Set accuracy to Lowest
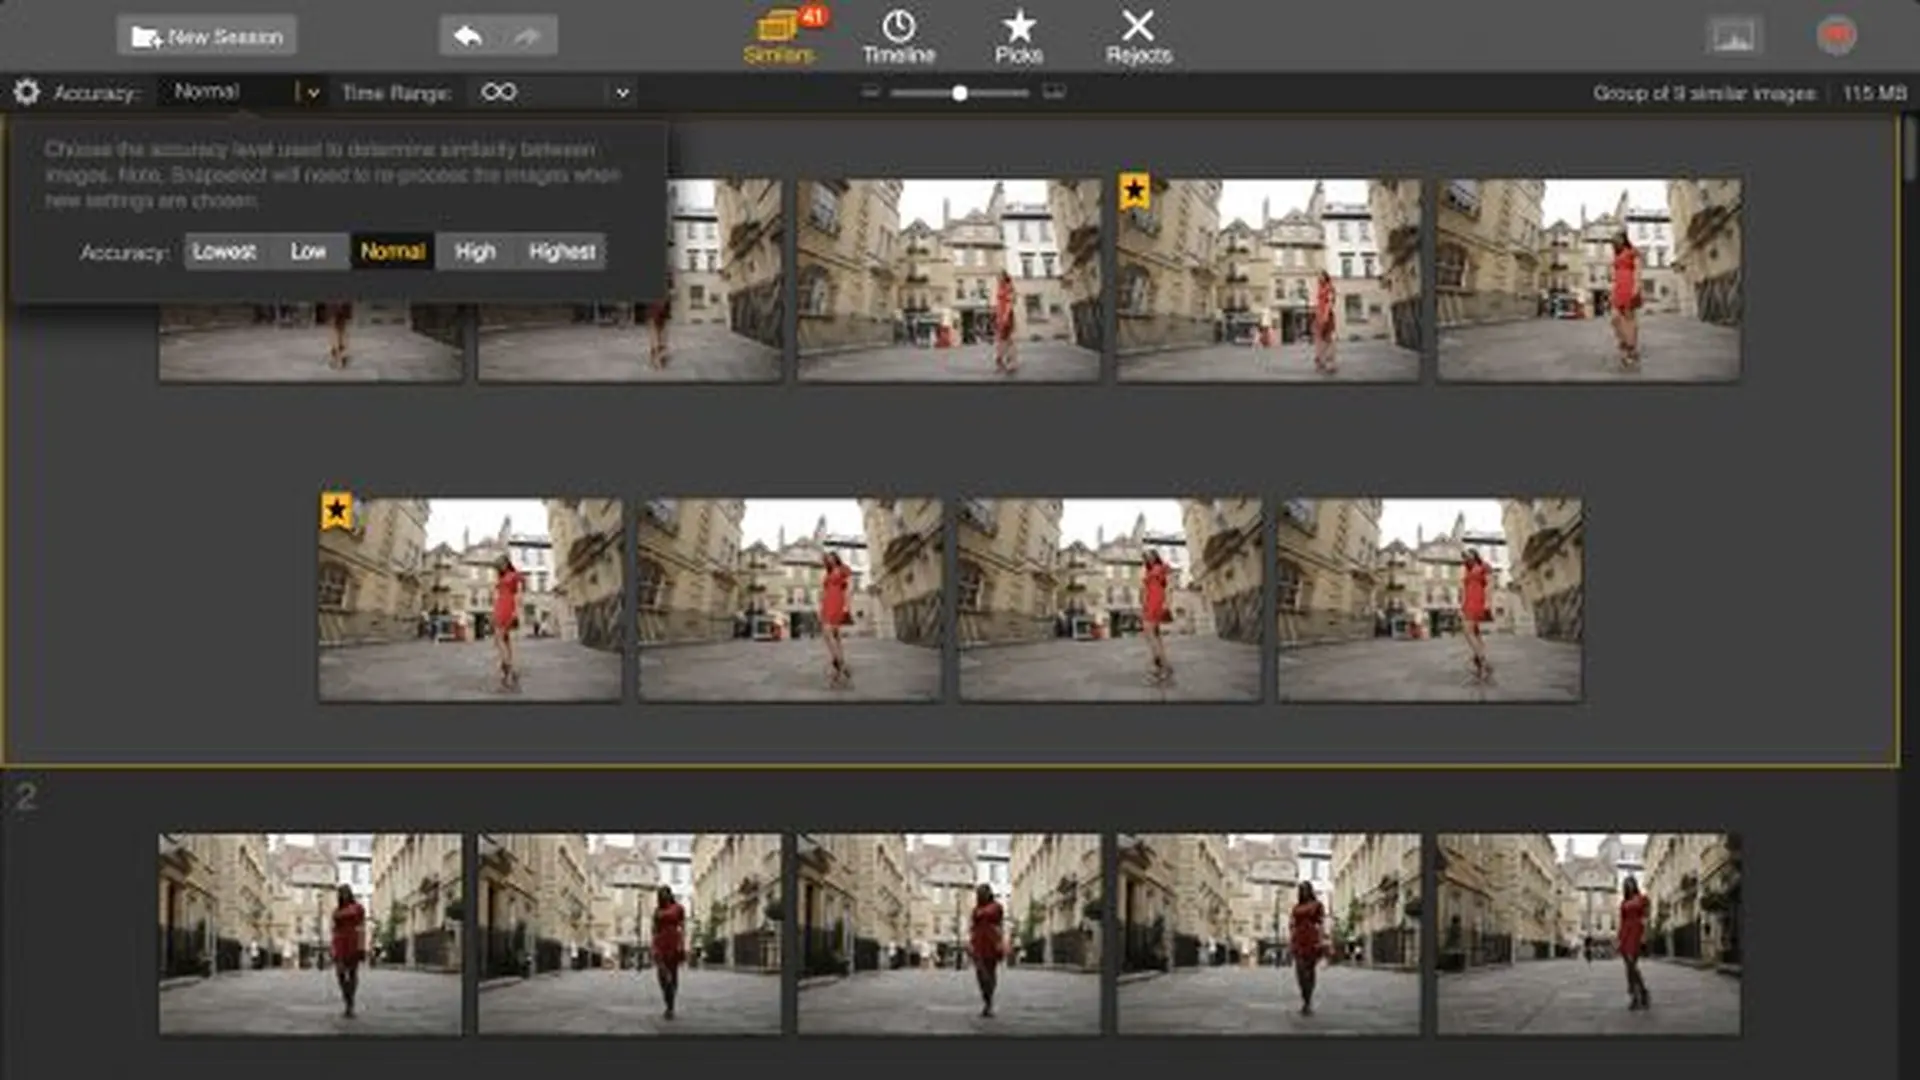1920x1080 pixels. pos(225,252)
